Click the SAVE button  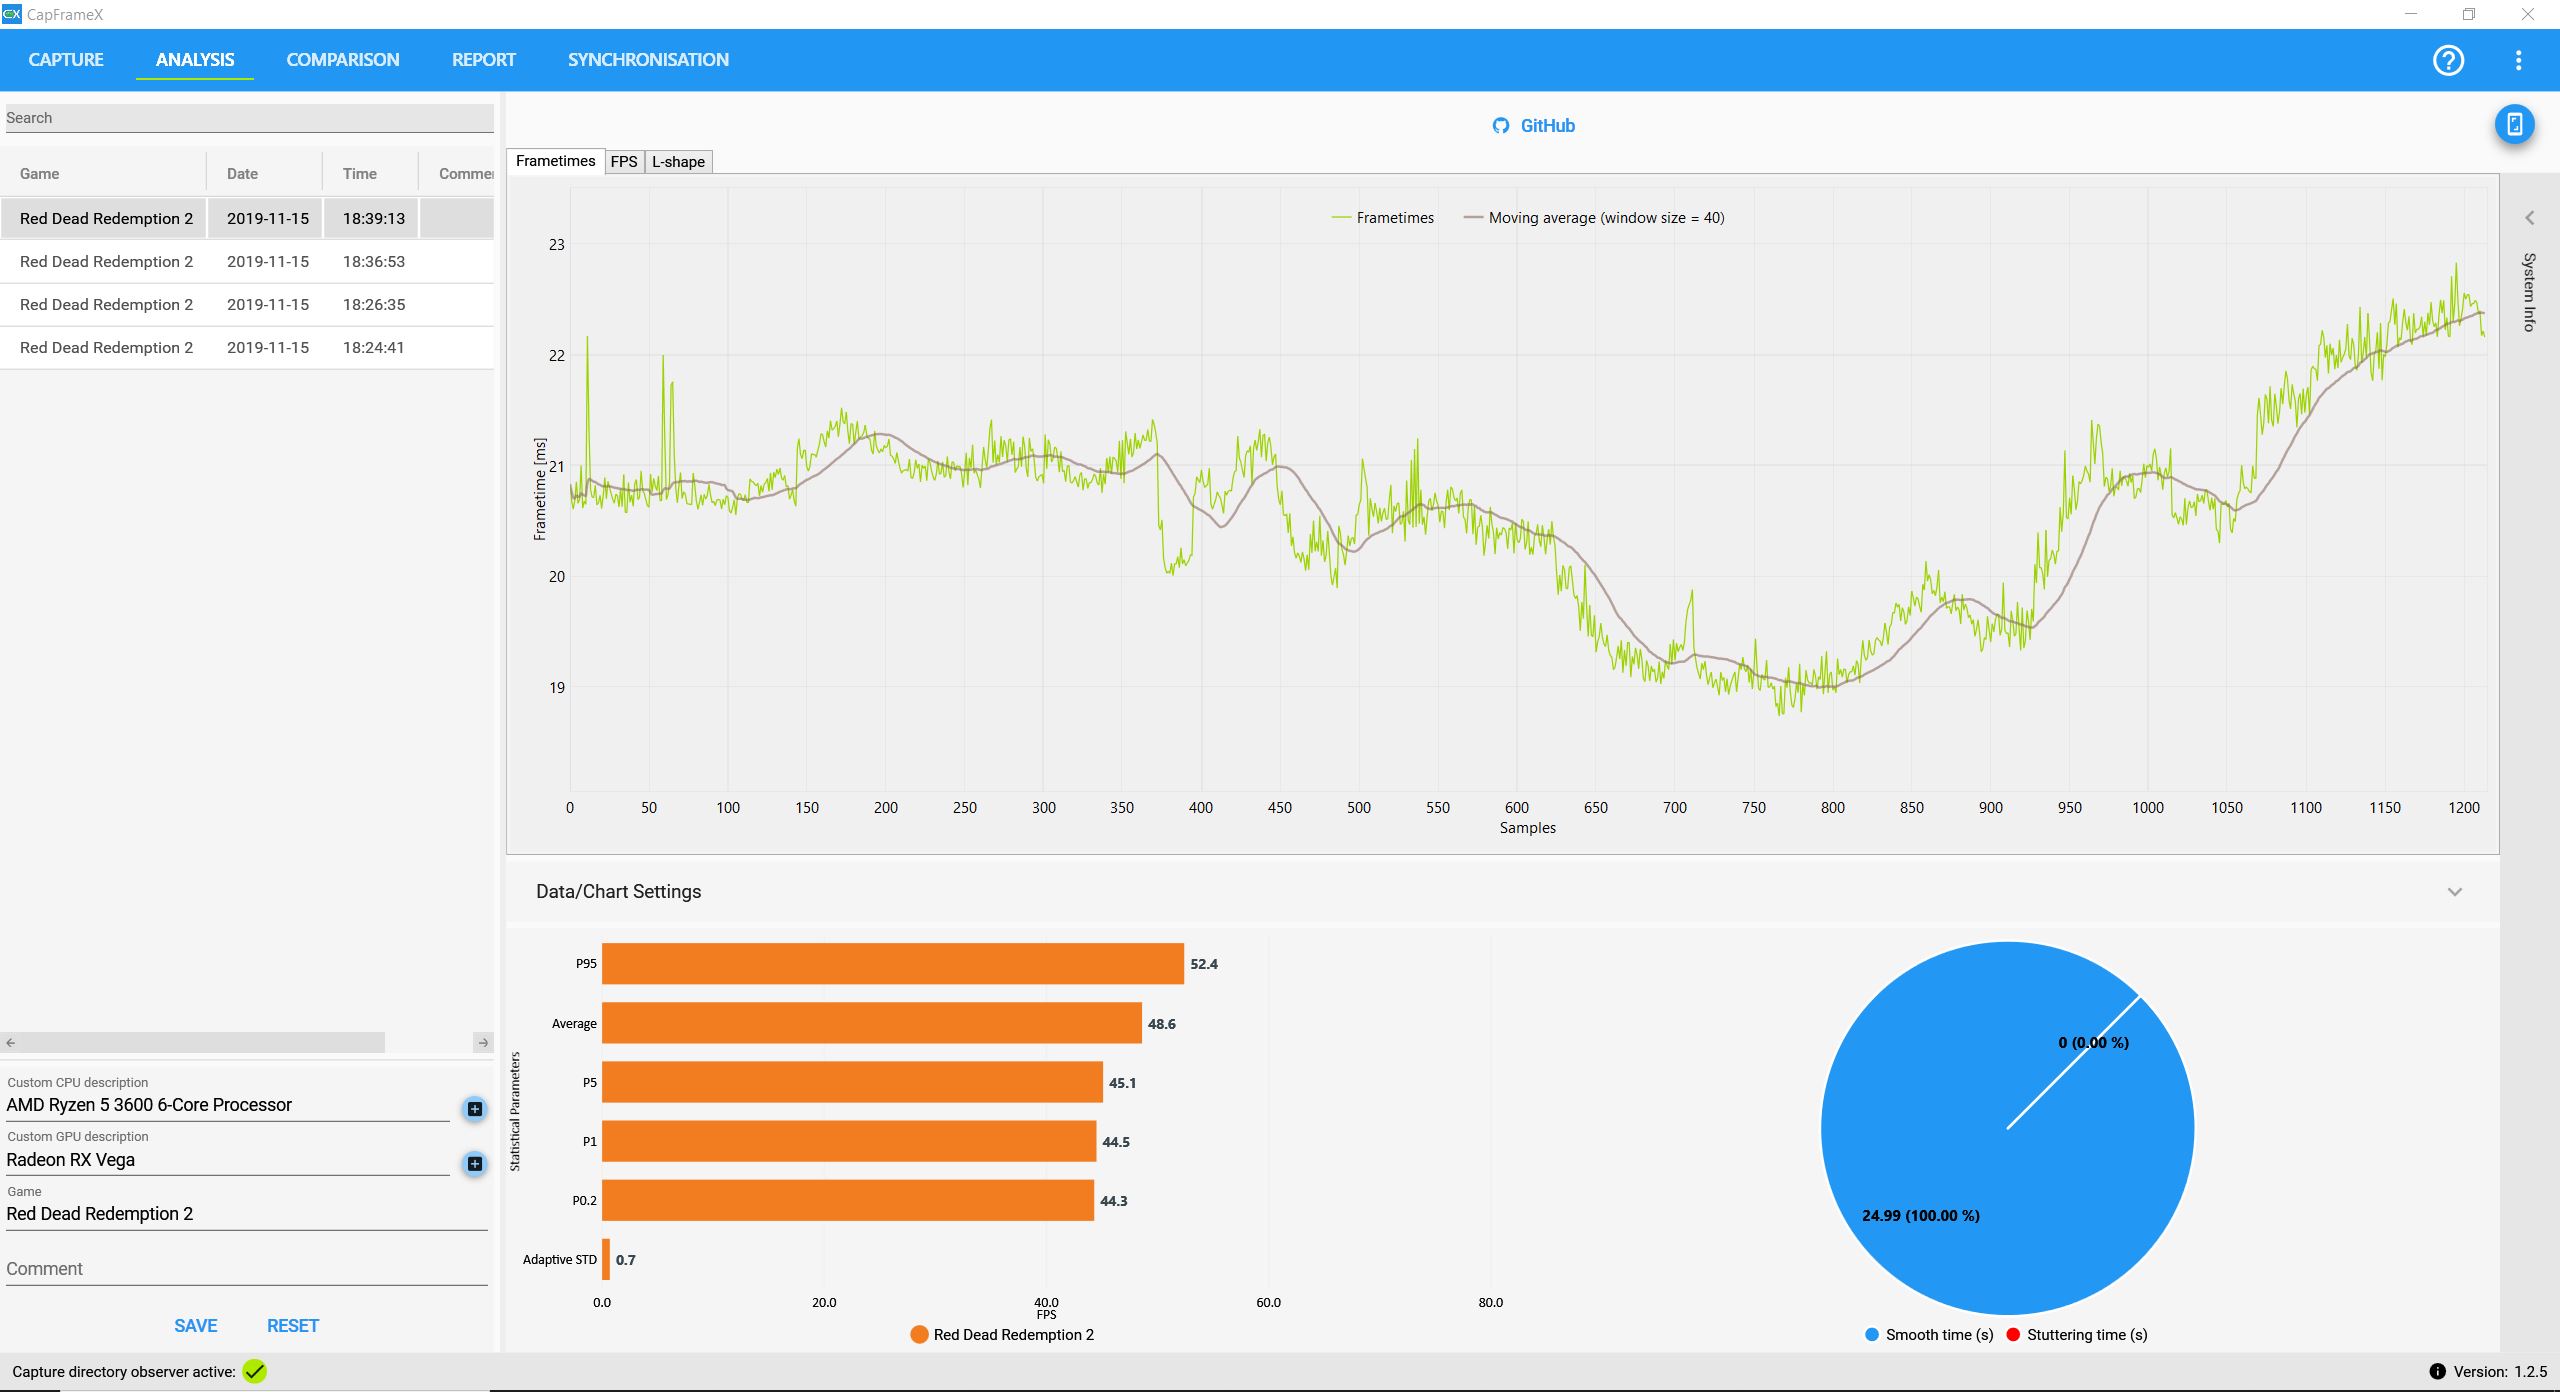[x=195, y=1326]
